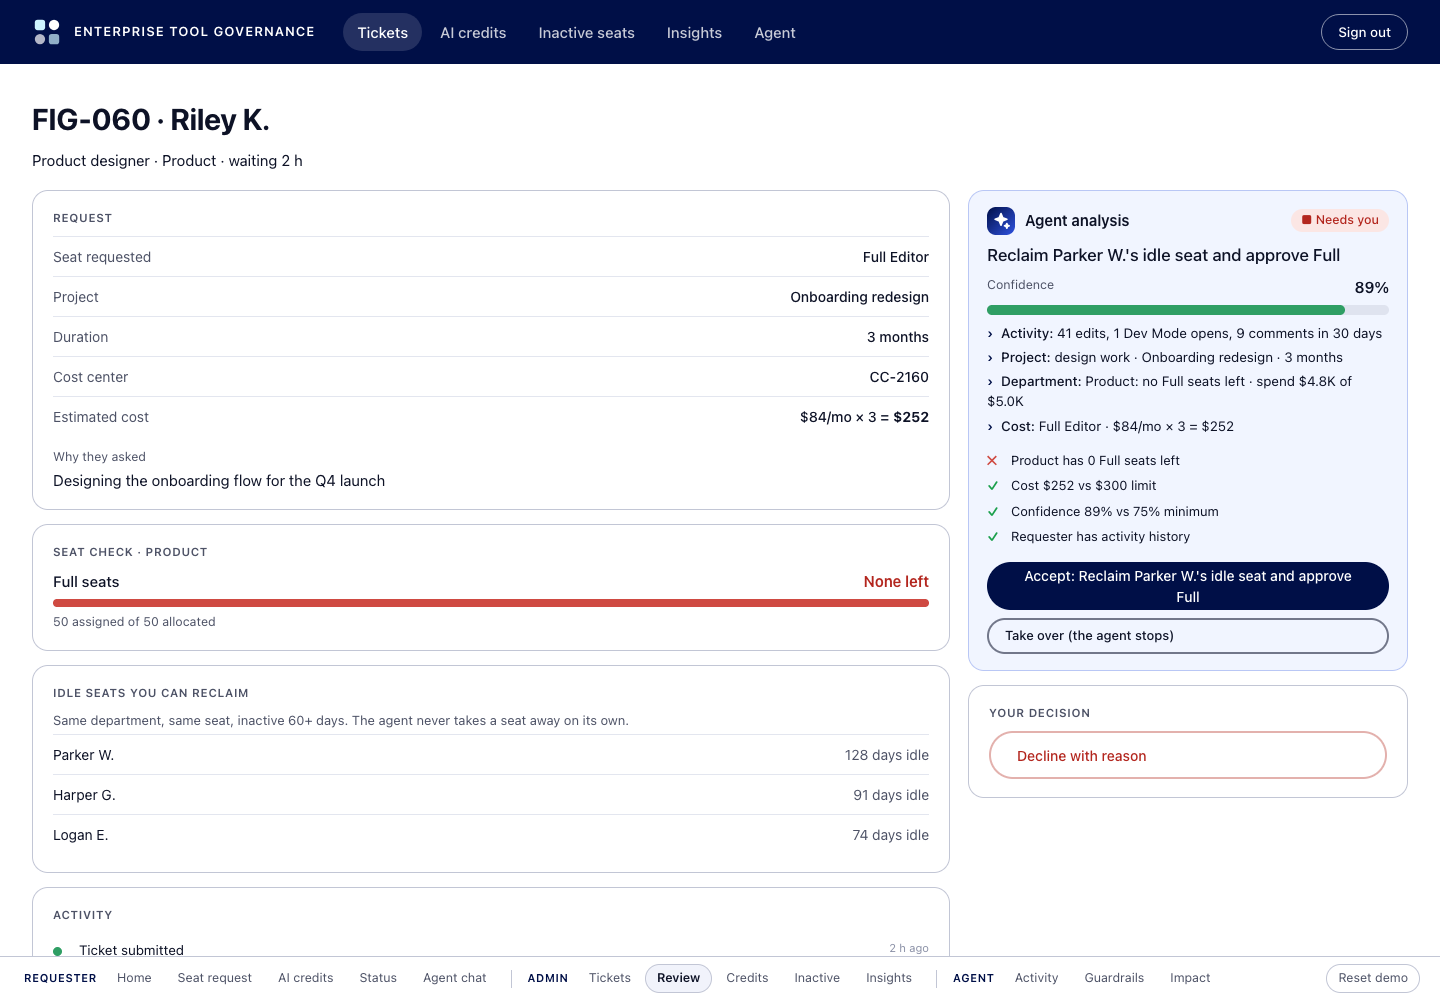This screenshot has height=1000, width=1440.
Task: Click the check icon beside Requester has activity history
Action: [992, 537]
